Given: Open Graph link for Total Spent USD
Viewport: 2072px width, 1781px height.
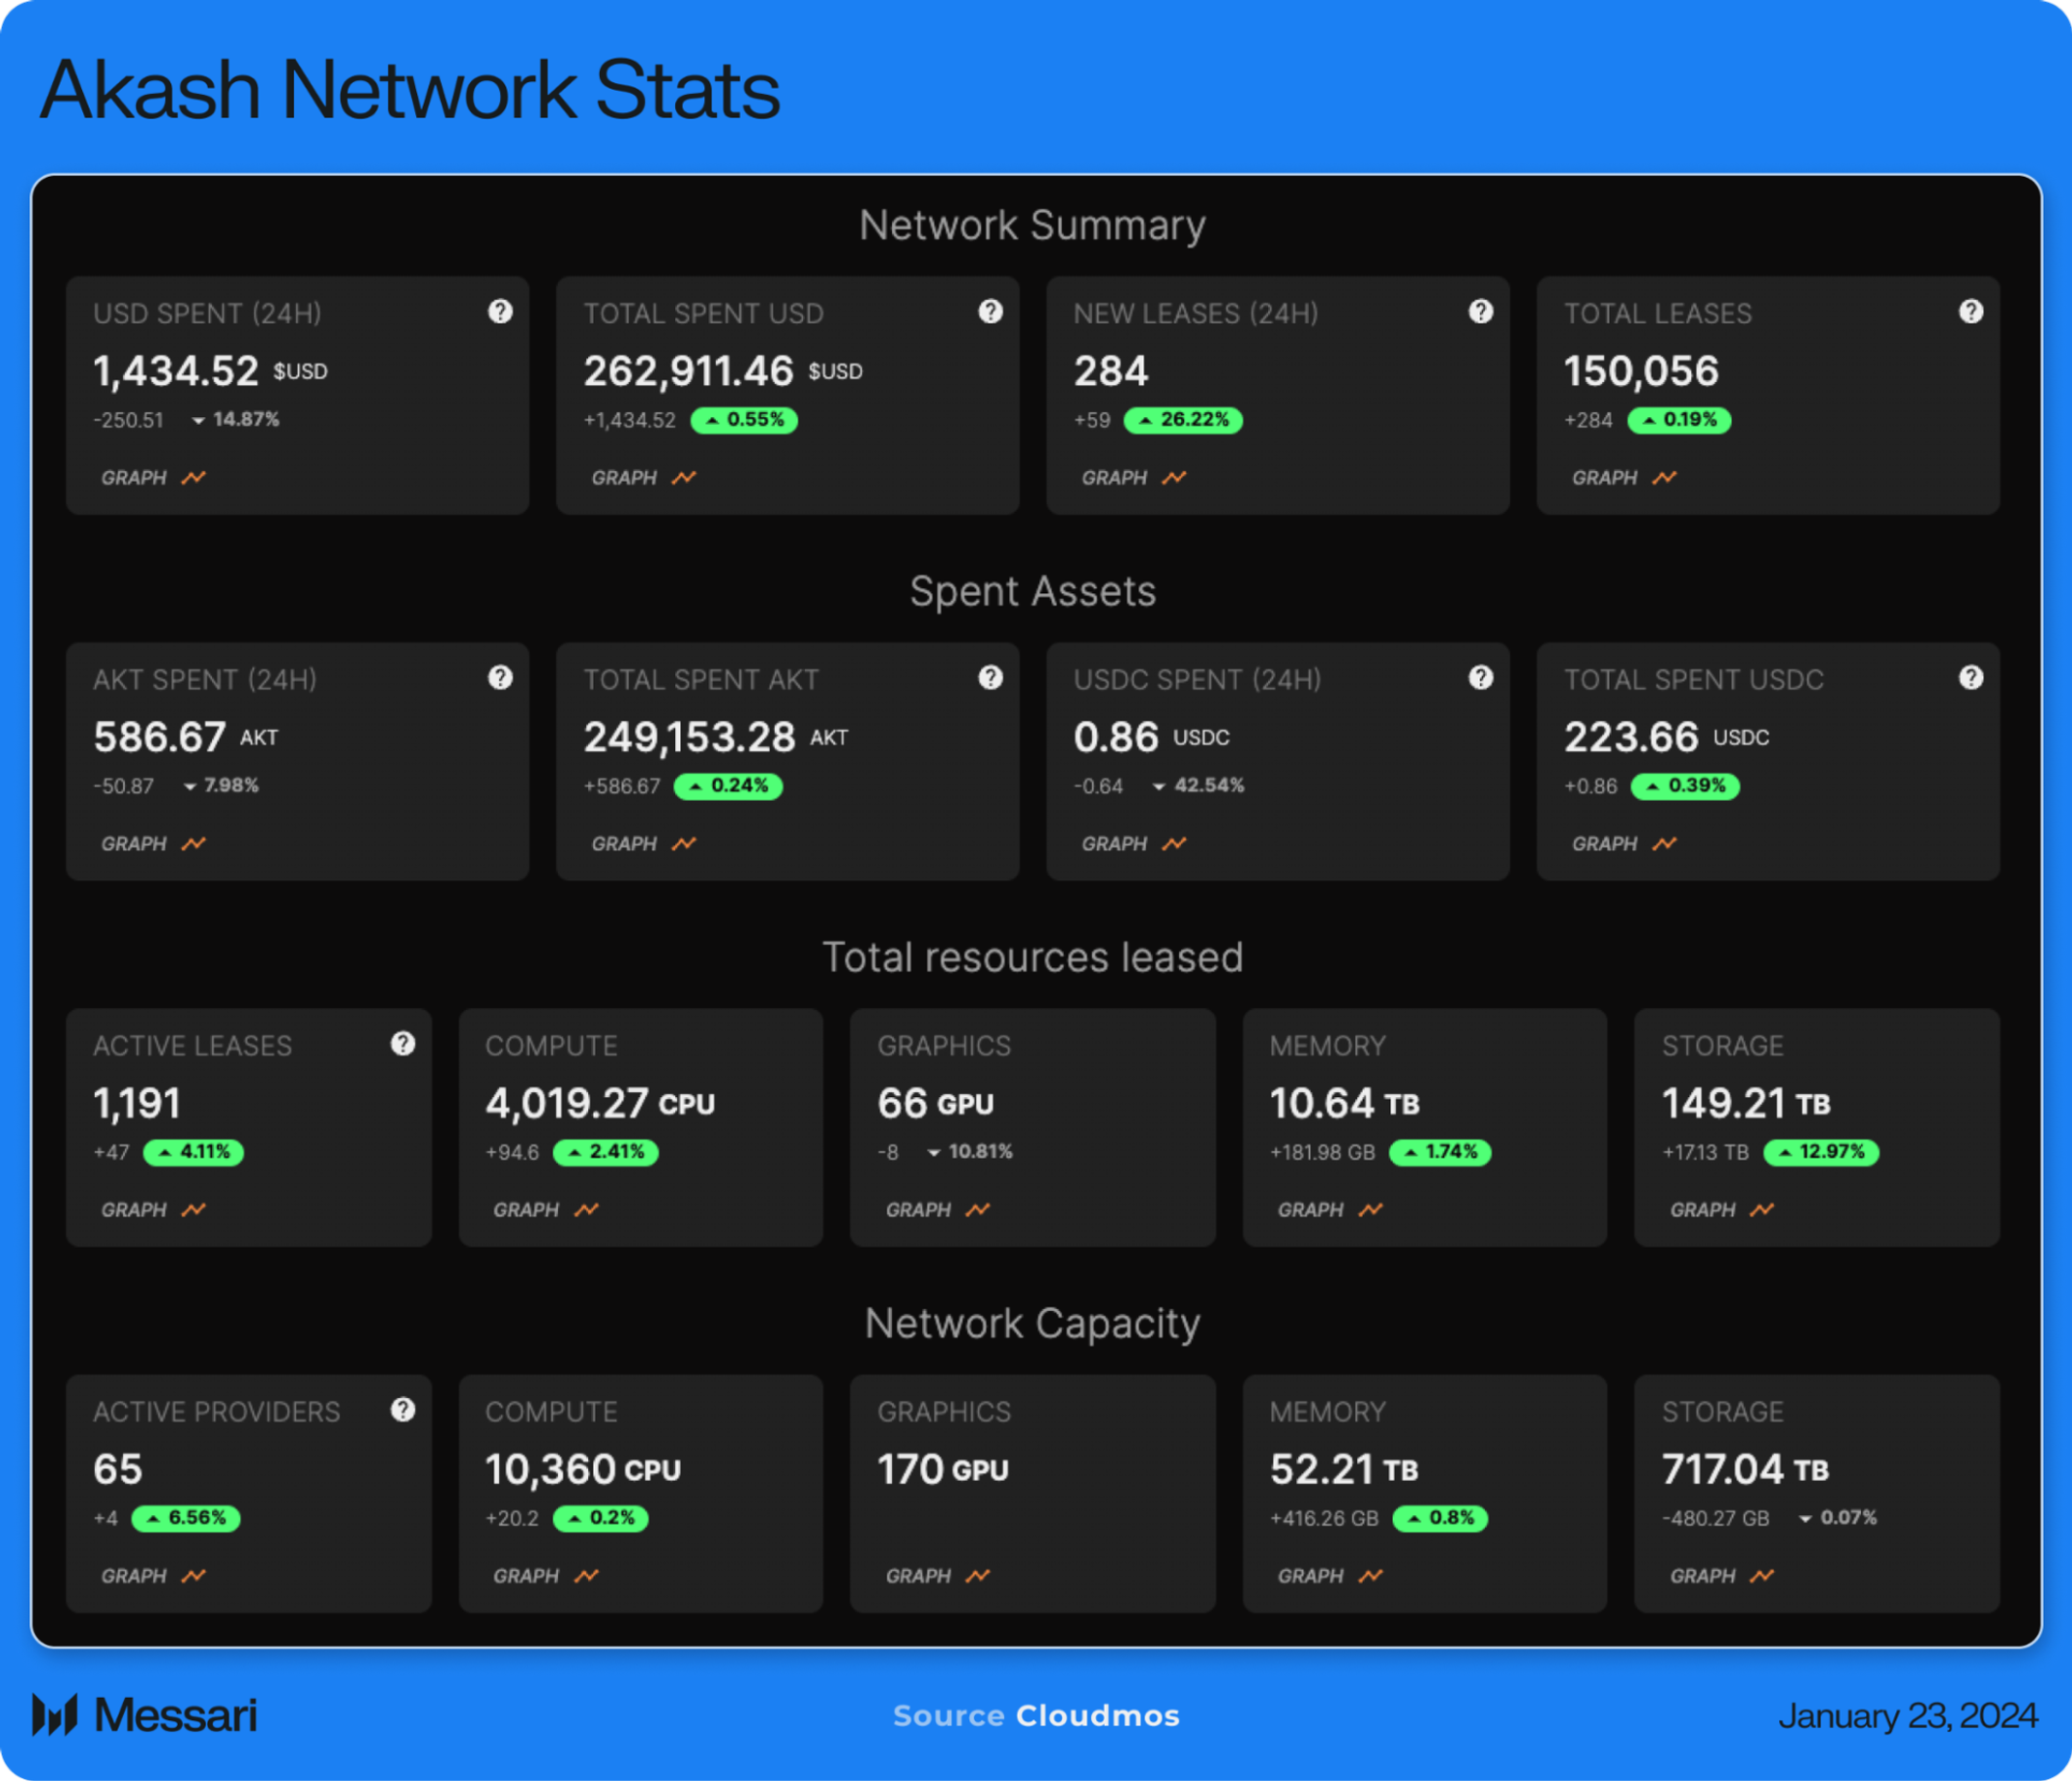Looking at the screenshot, I should (x=643, y=478).
